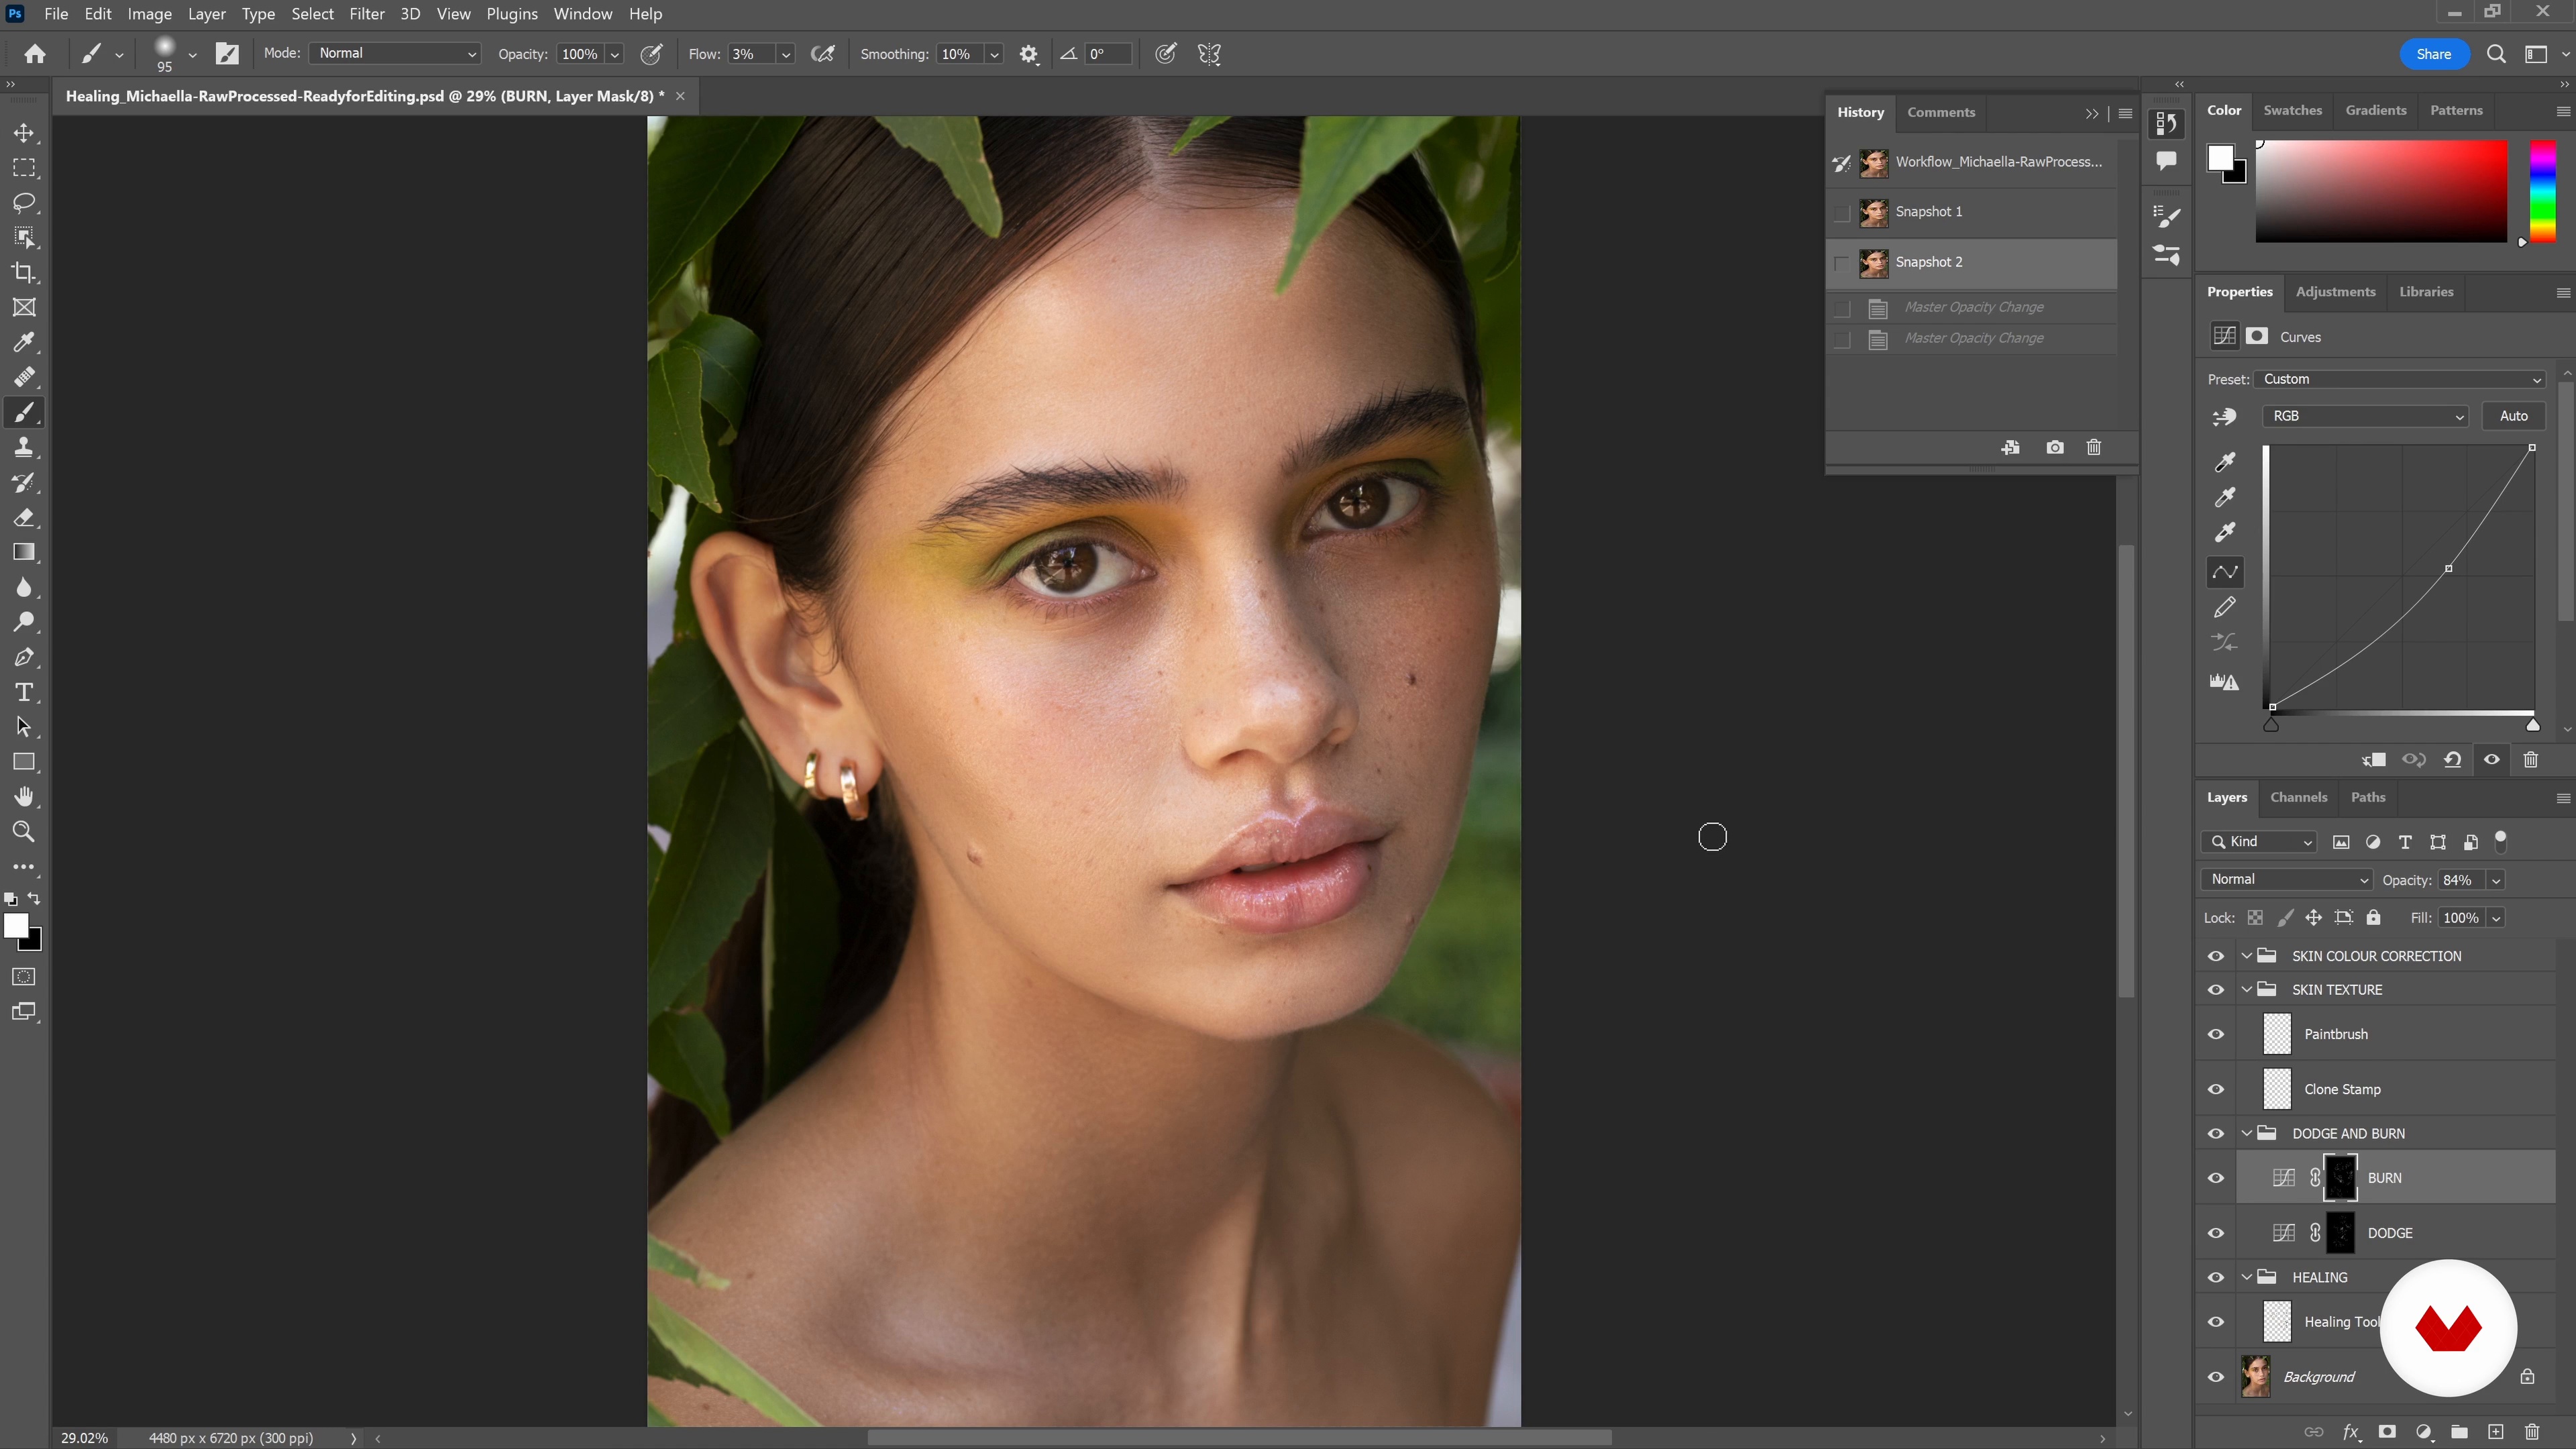Pick a color in the Color field
This screenshot has width=2576, height=1449.
pos(2381,191)
